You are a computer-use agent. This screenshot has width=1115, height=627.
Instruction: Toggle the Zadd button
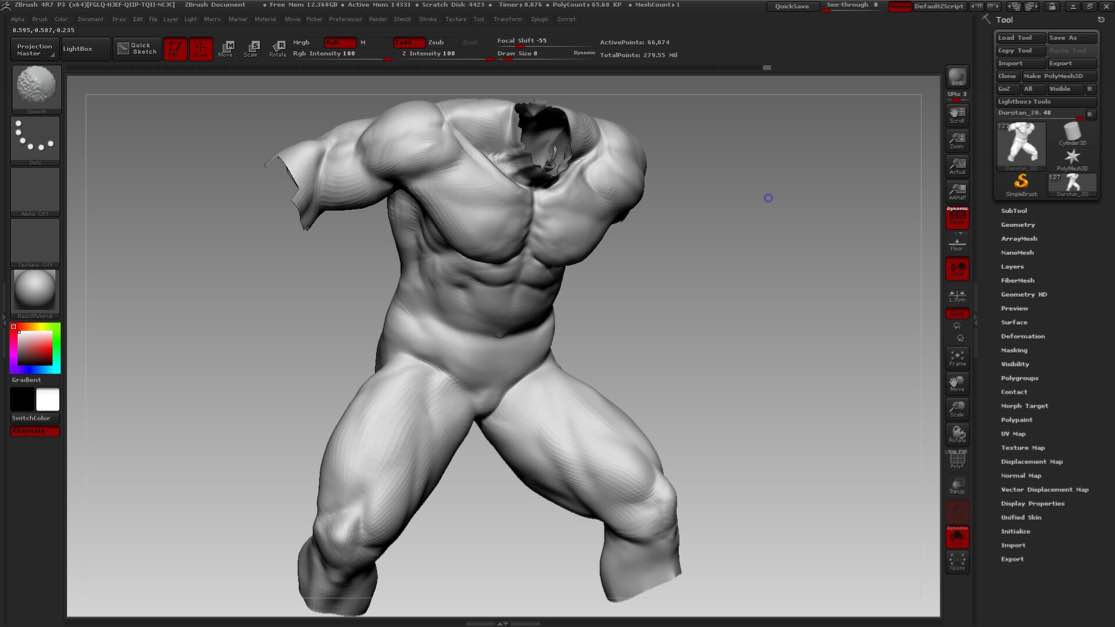409,43
